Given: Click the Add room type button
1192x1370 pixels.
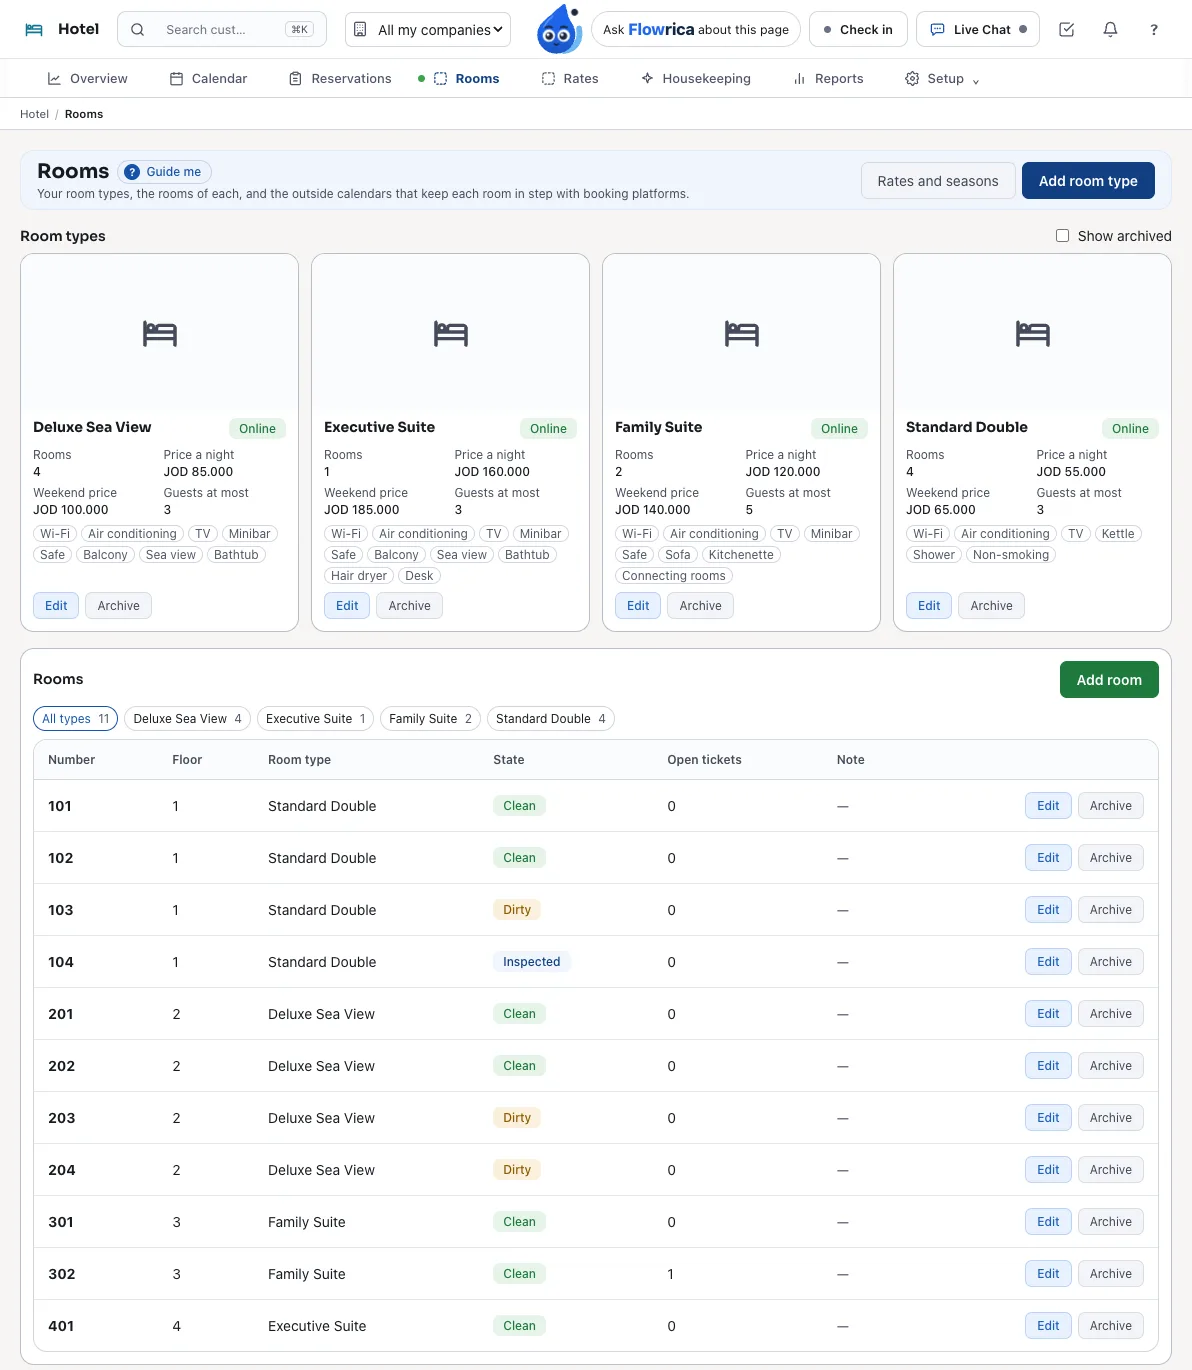Looking at the screenshot, I should coord(1088,181).
